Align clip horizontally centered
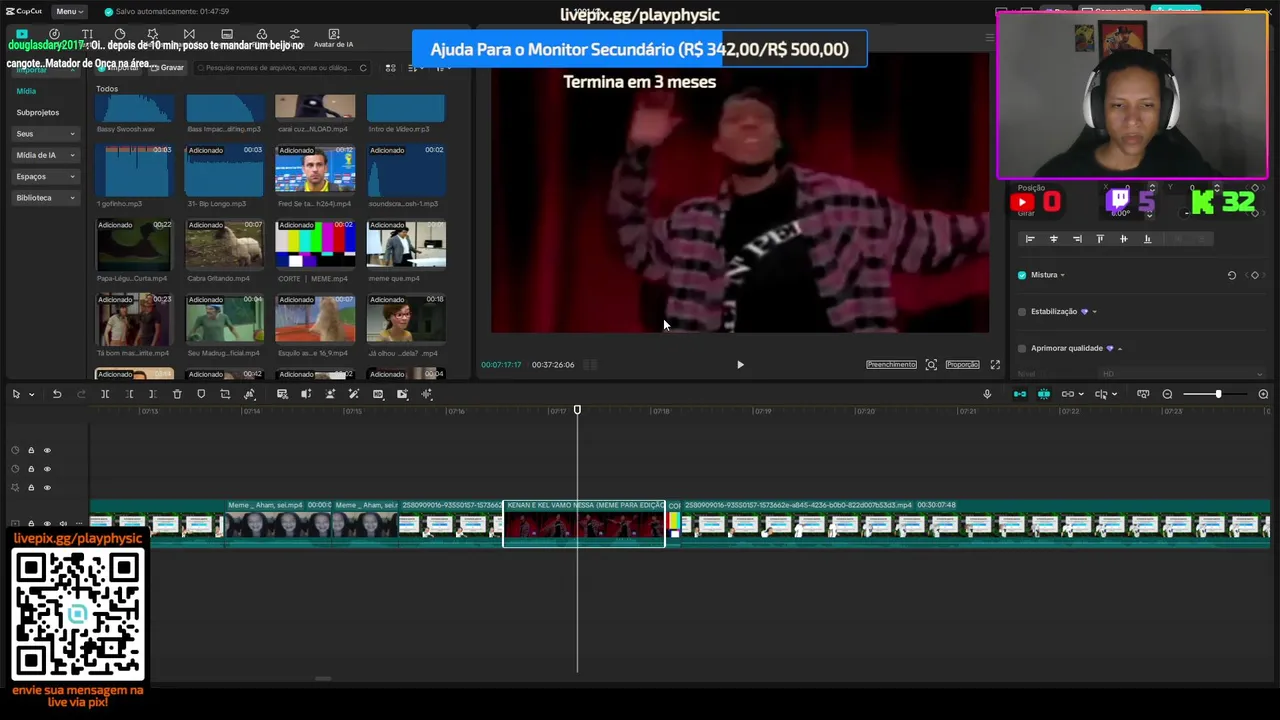1280x720 pixels. 1053,239
